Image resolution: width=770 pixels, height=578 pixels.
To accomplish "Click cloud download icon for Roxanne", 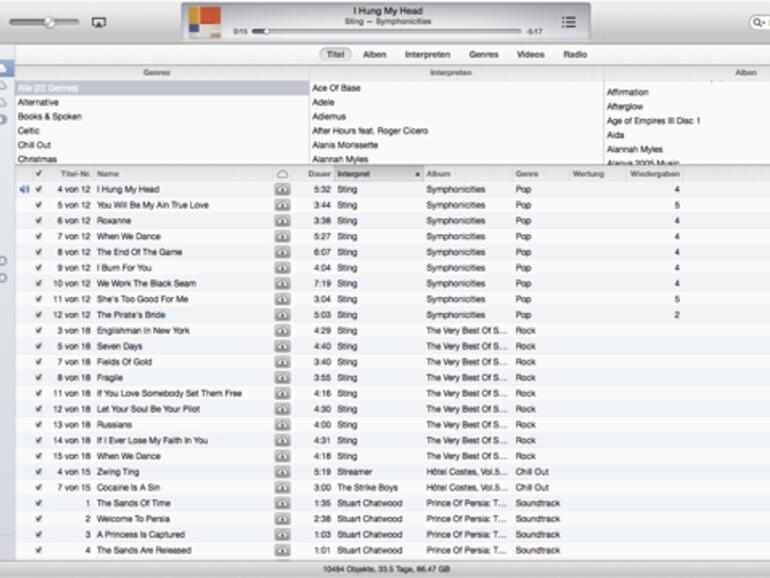I will click(282, 221).
